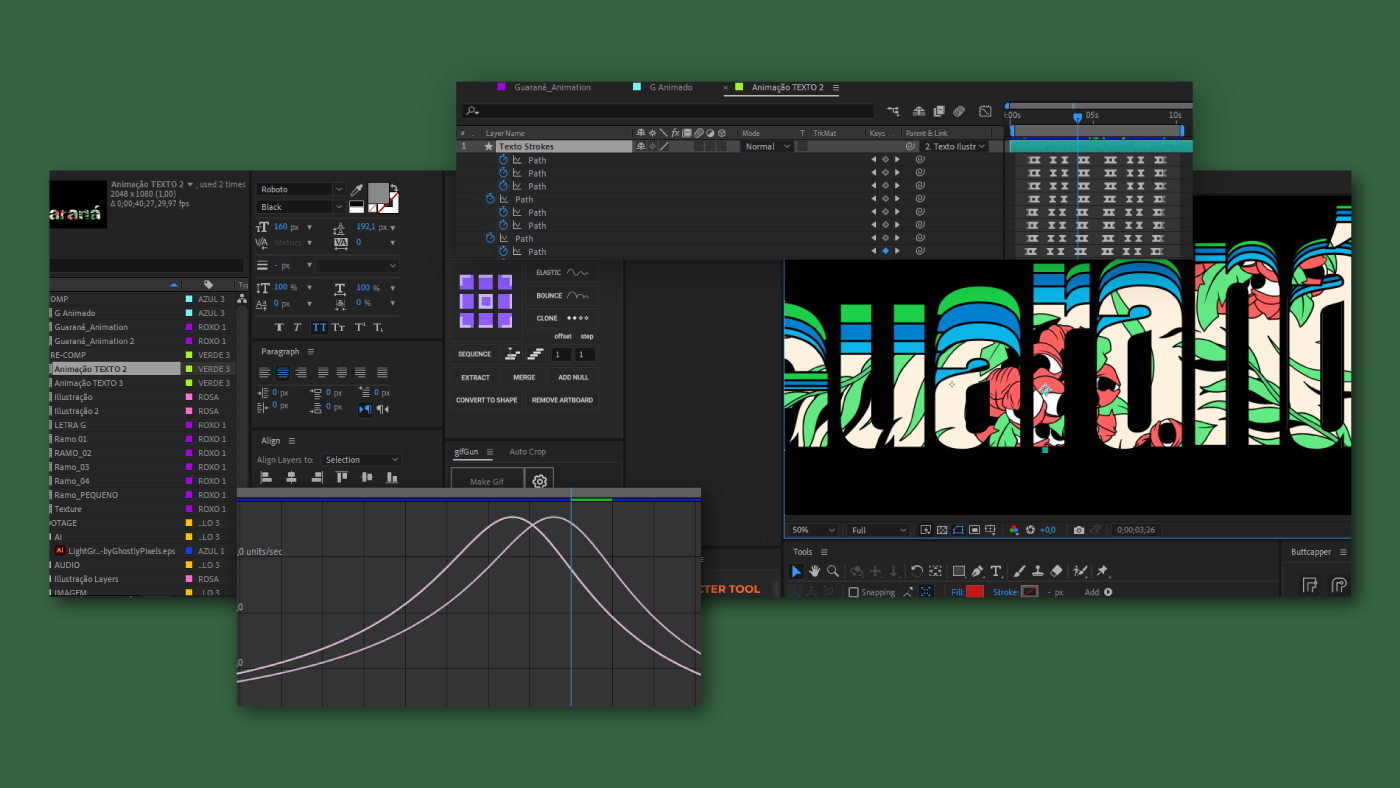Select the Clone Stamp tool
Viewport: 1400px width, 788px height.
pos(1038,571)
